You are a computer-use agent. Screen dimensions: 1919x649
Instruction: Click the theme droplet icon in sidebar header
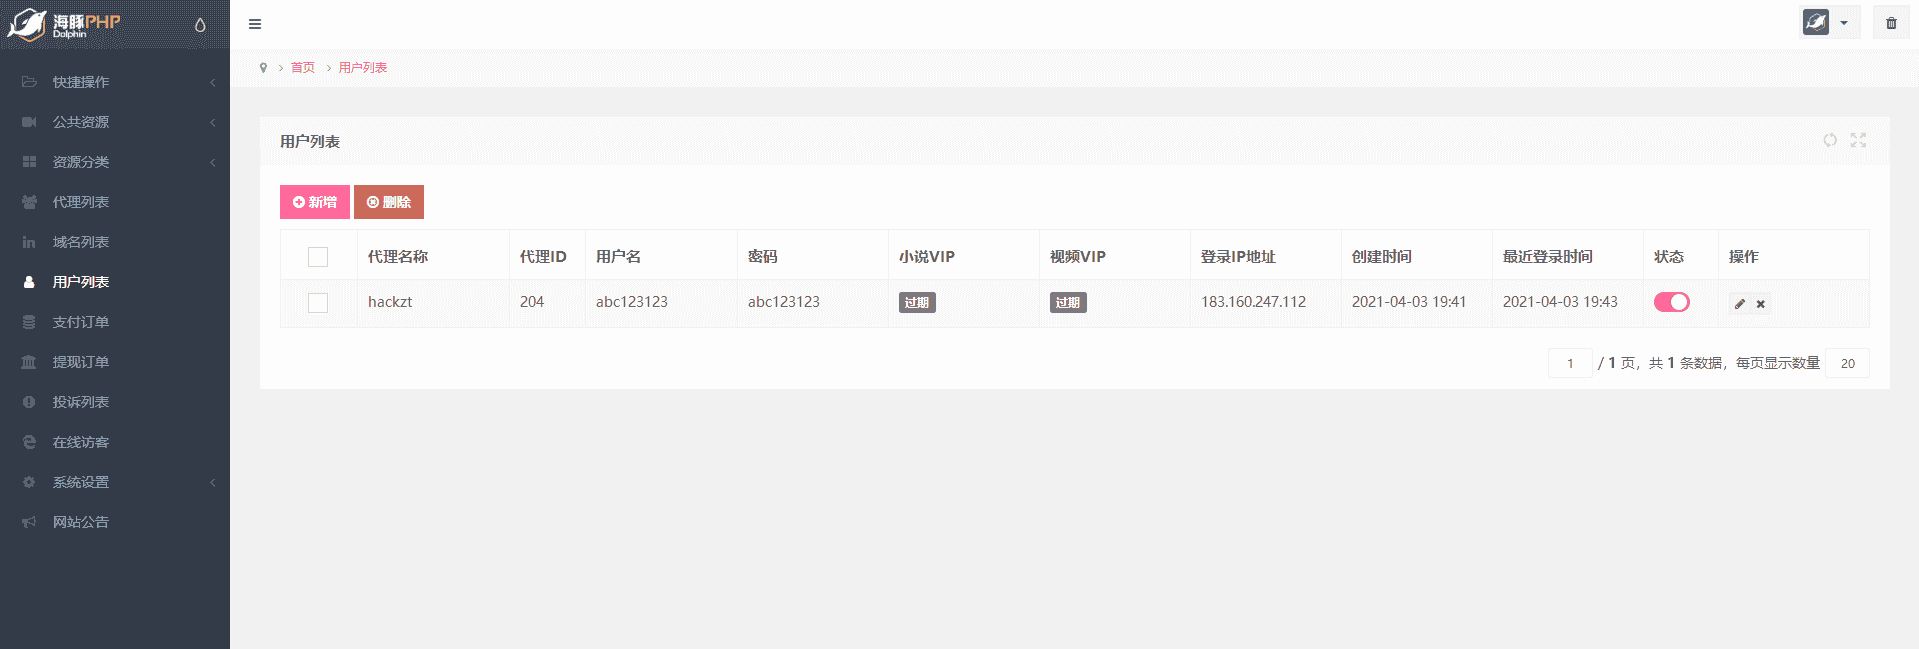click(x=200, y=25)
